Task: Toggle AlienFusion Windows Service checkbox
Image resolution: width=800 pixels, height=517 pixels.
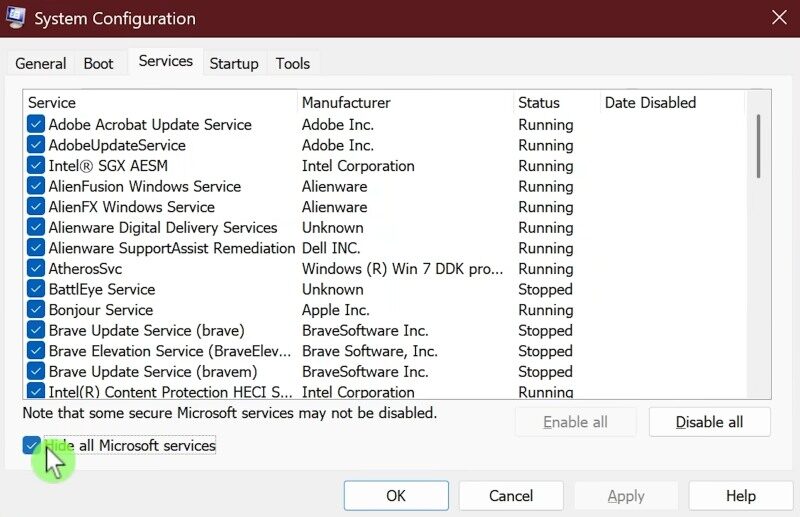Action: tap(36, 186)
